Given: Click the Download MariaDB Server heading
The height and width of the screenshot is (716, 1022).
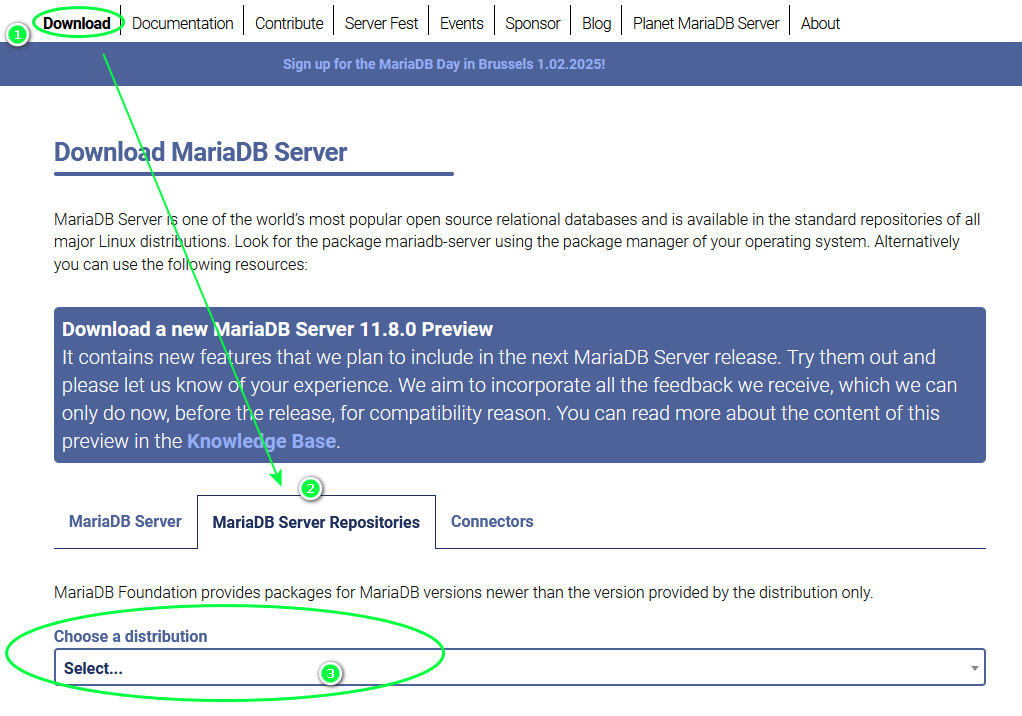Looking at the screenshot, I should point(200,152).
